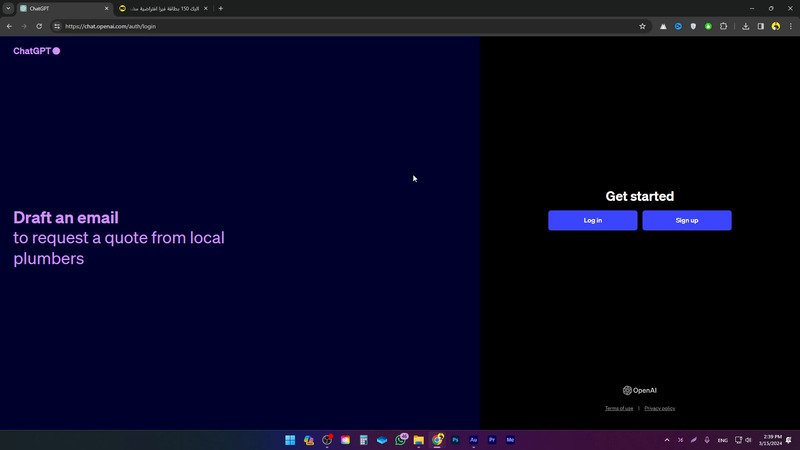Click the Log in button
Viewport: 800px width, 450px height.
tap(592, 220)
